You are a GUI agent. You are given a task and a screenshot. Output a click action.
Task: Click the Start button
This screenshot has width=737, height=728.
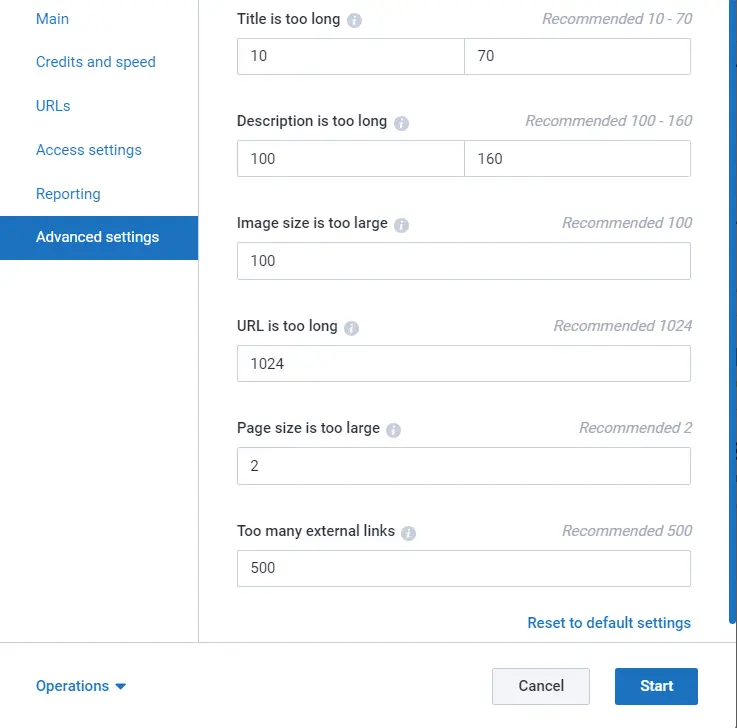pyautogui.click(x=656, y=686)
